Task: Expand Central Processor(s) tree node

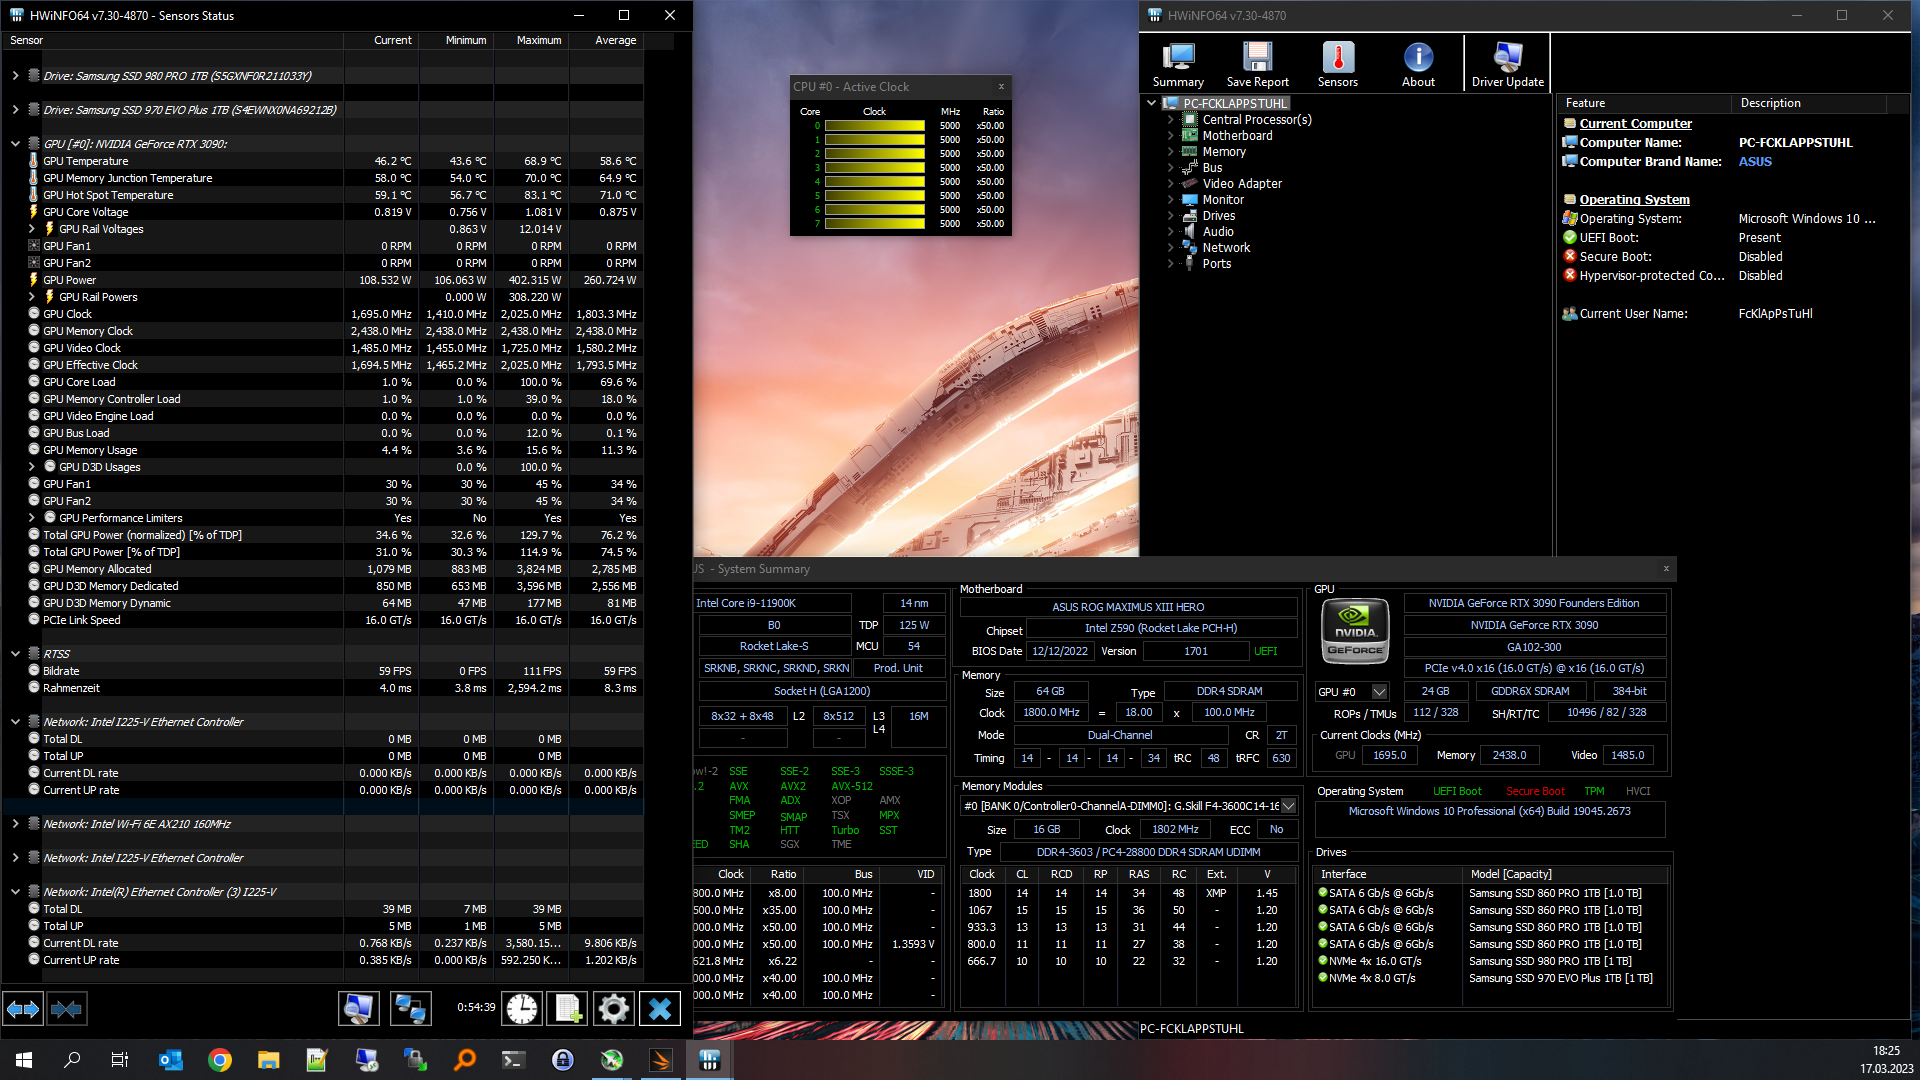Action: [x=1170, y=120]
